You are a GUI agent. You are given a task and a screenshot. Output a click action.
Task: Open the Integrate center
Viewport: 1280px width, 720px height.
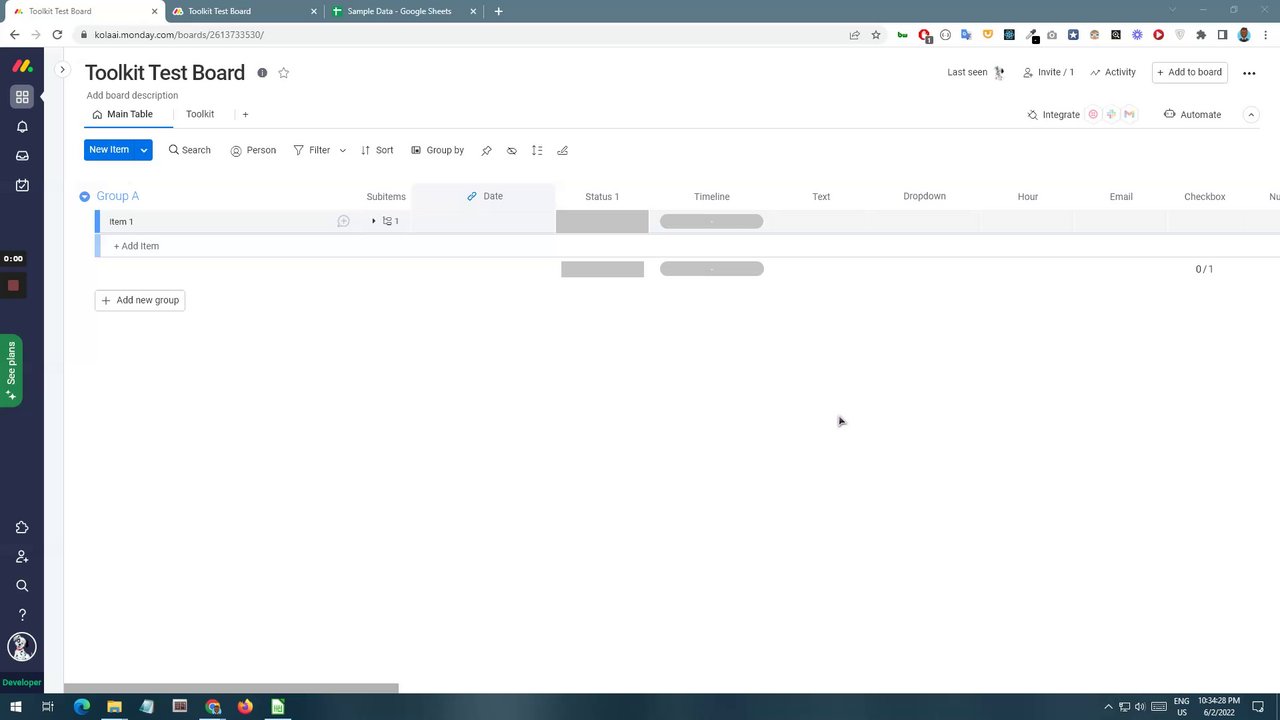[1053, 115]
